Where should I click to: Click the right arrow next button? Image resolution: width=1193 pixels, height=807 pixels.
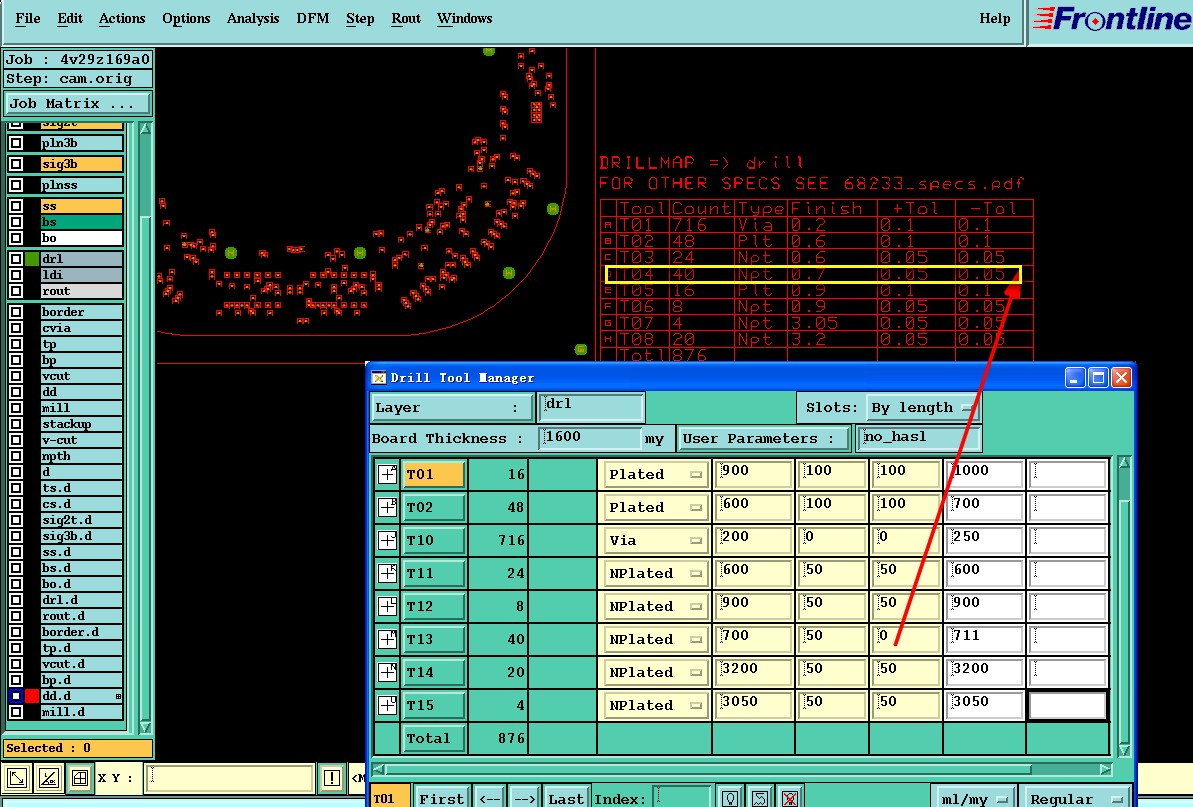point(524,799)
